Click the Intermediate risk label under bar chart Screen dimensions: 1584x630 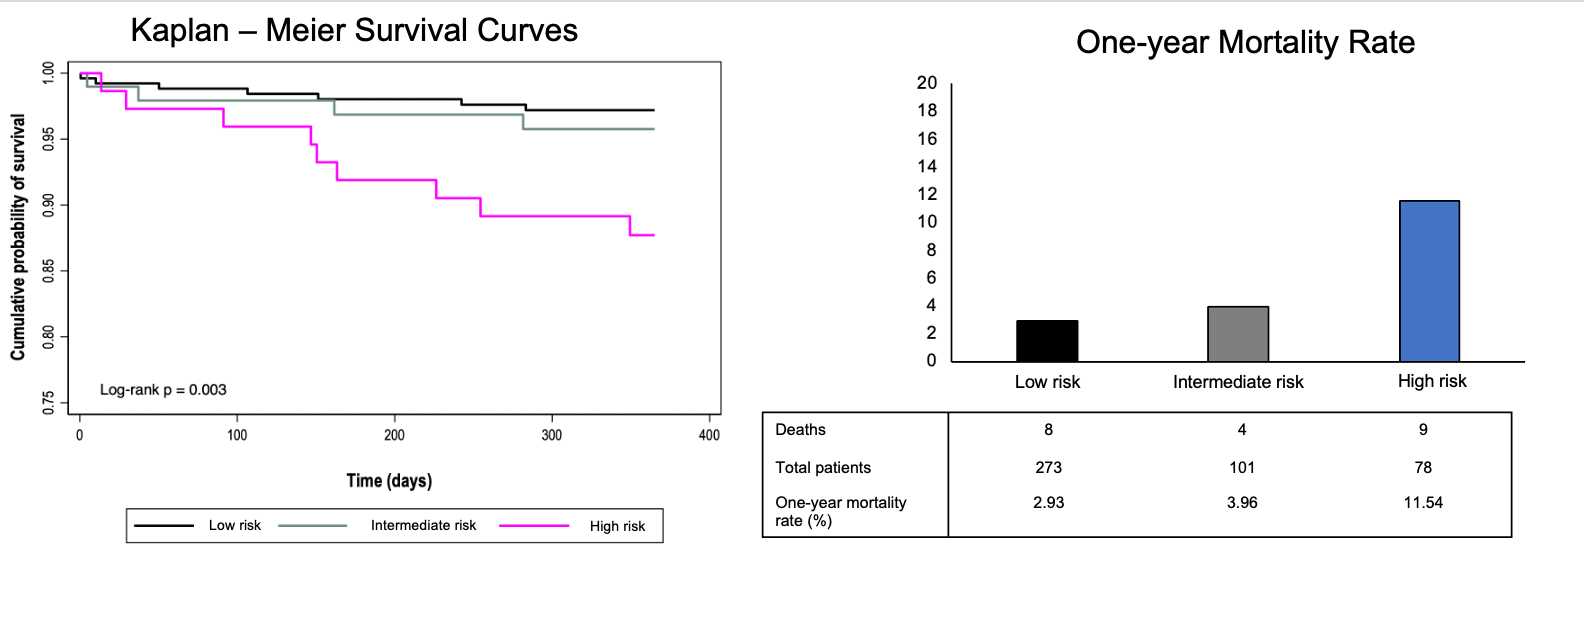(x=1238, y=382)
